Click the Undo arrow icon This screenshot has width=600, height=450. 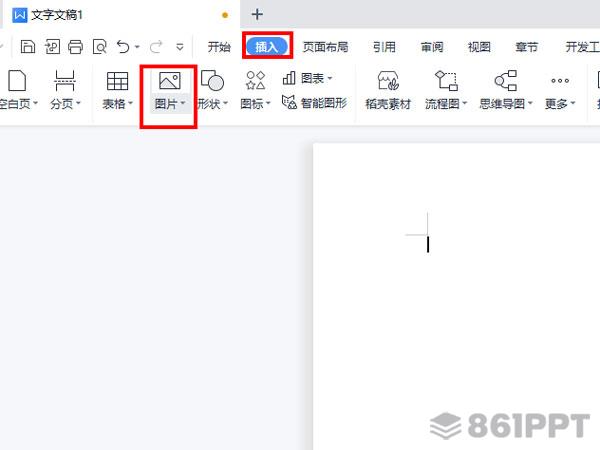point(124,47)
